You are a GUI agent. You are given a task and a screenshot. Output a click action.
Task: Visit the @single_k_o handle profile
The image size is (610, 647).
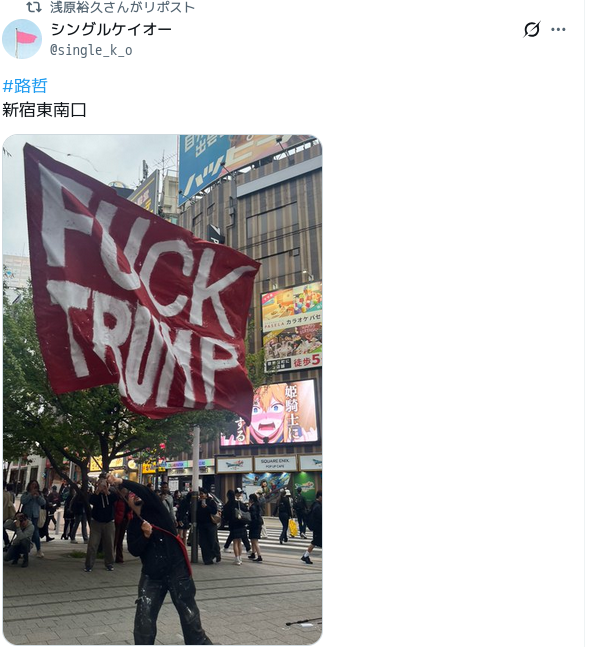pyautogui.click(x=91, y=50)
